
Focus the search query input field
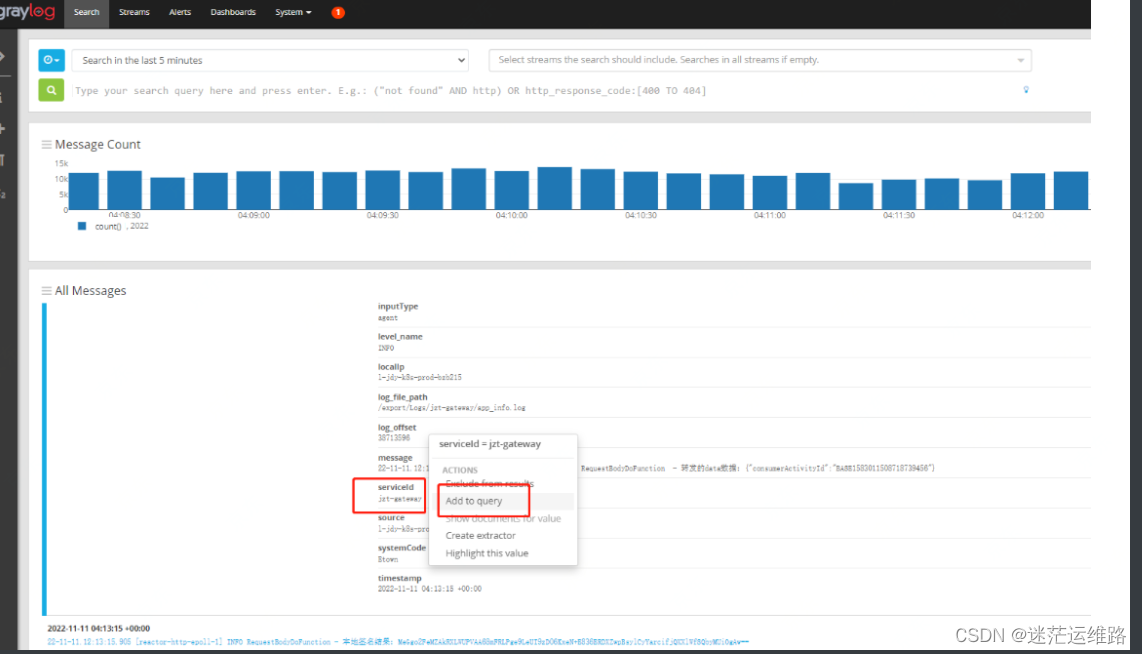click(x=543, y=91)
